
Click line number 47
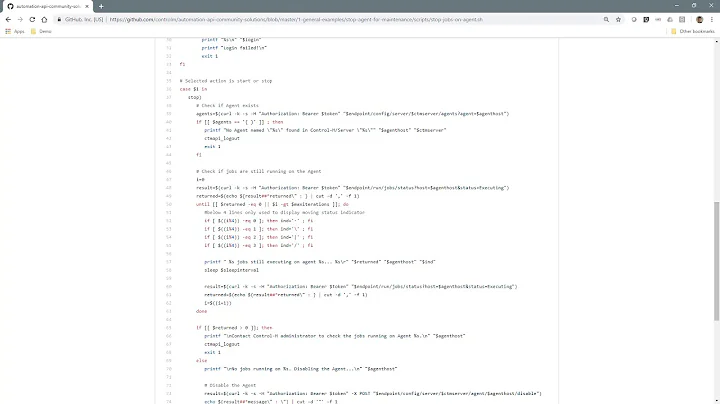[169, 180]
